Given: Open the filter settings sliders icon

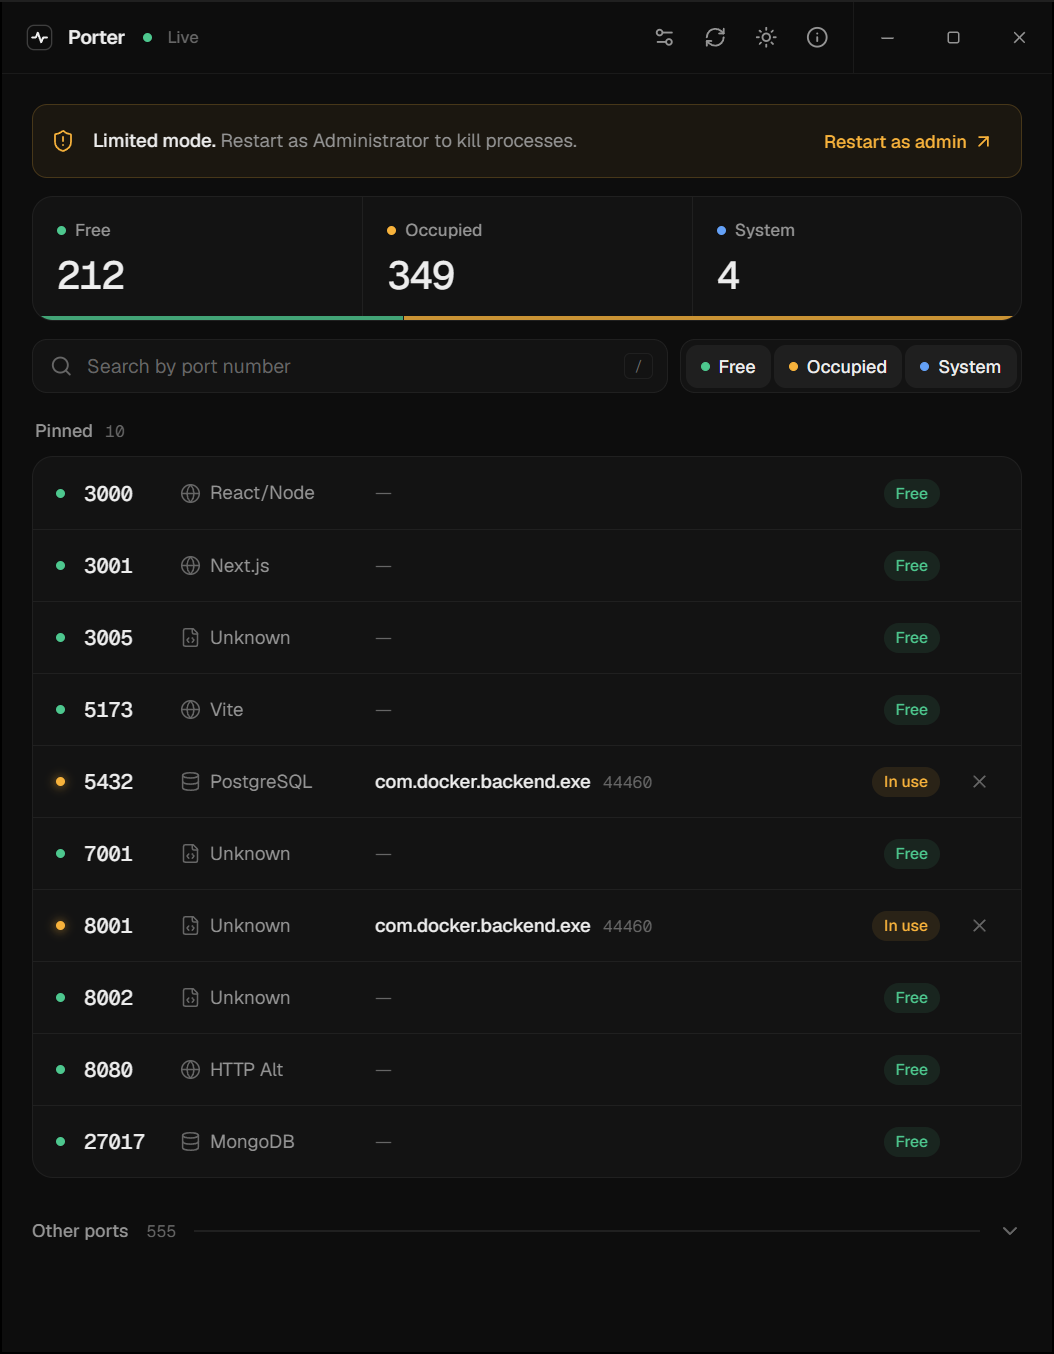Looking at the screenshot, I should 664,37.
